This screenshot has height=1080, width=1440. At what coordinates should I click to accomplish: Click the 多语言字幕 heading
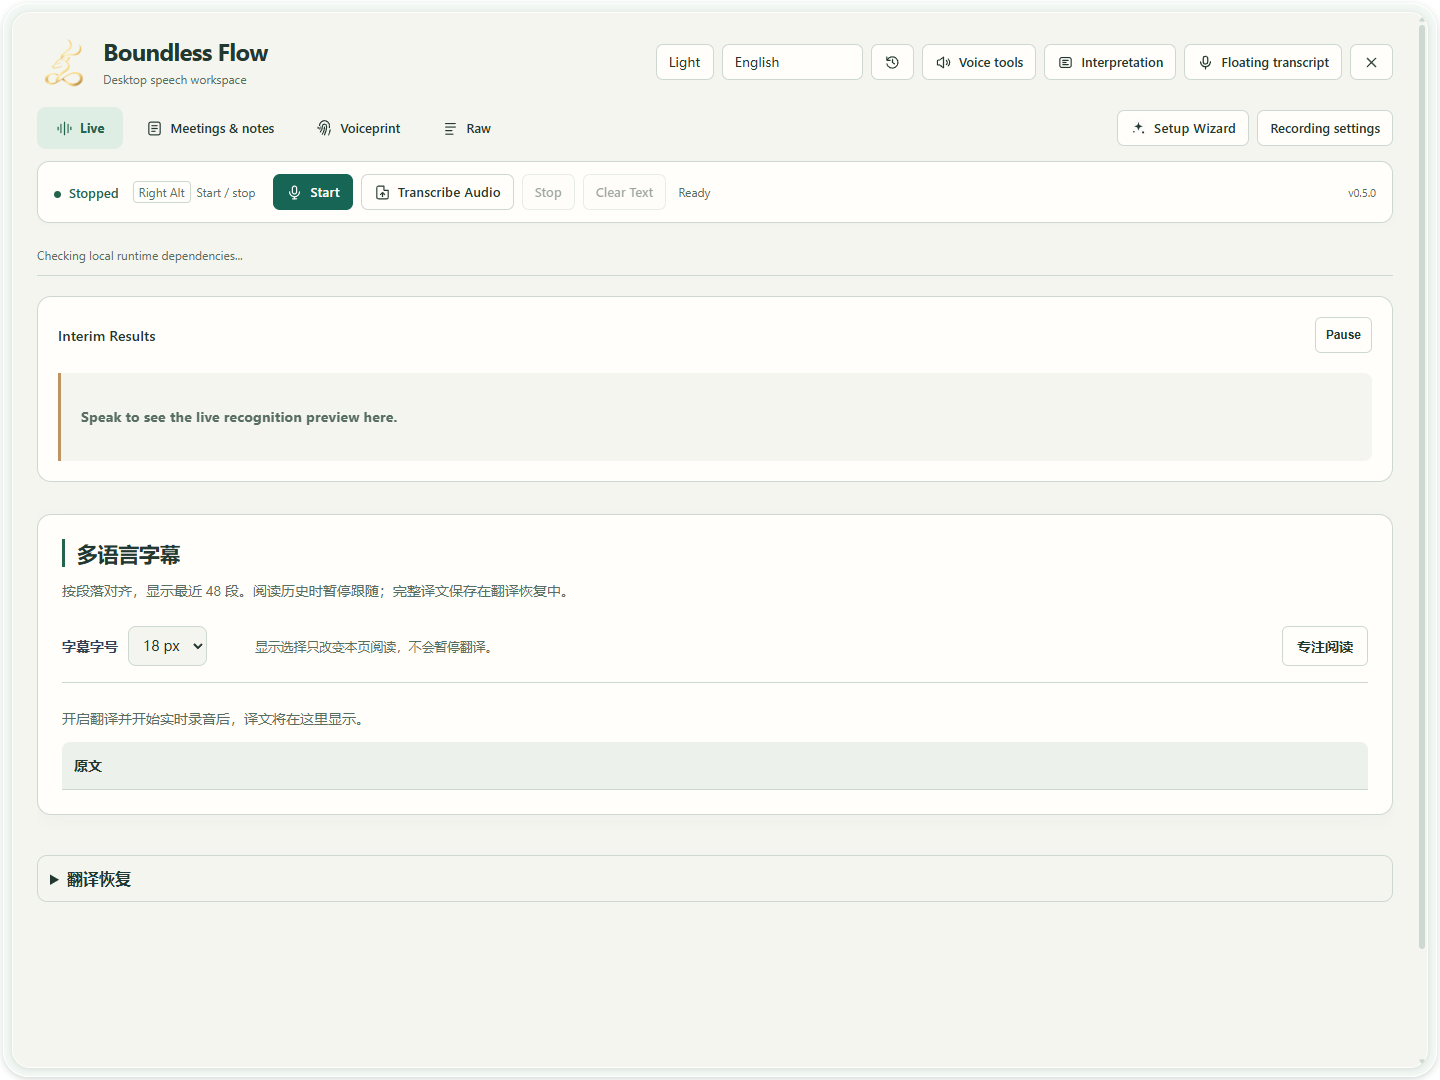[x=128, y=555]
